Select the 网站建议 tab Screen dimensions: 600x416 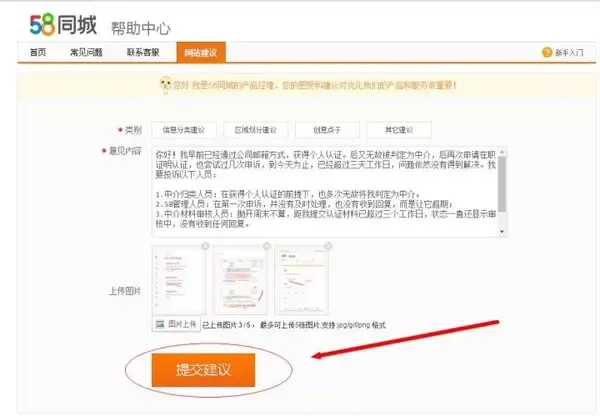(x=201, y=52)
